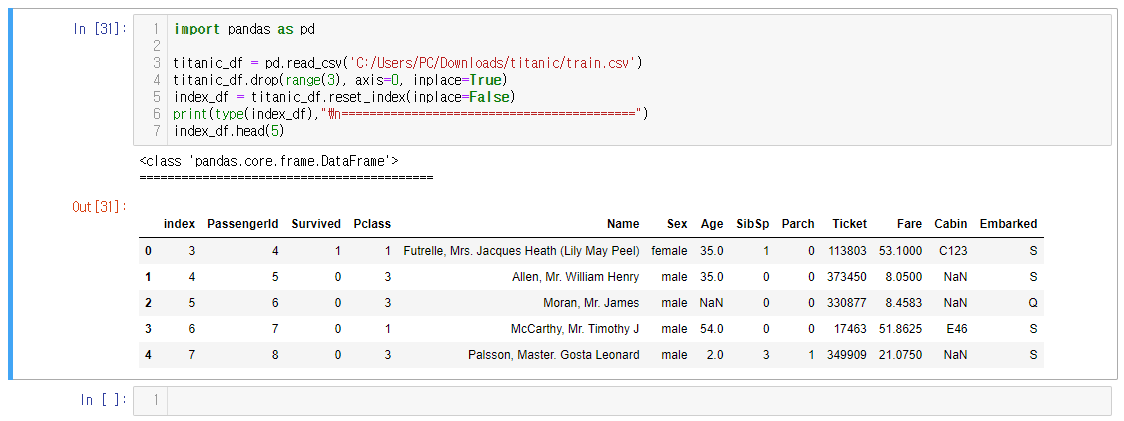Click the Embarked column header

1009,224
